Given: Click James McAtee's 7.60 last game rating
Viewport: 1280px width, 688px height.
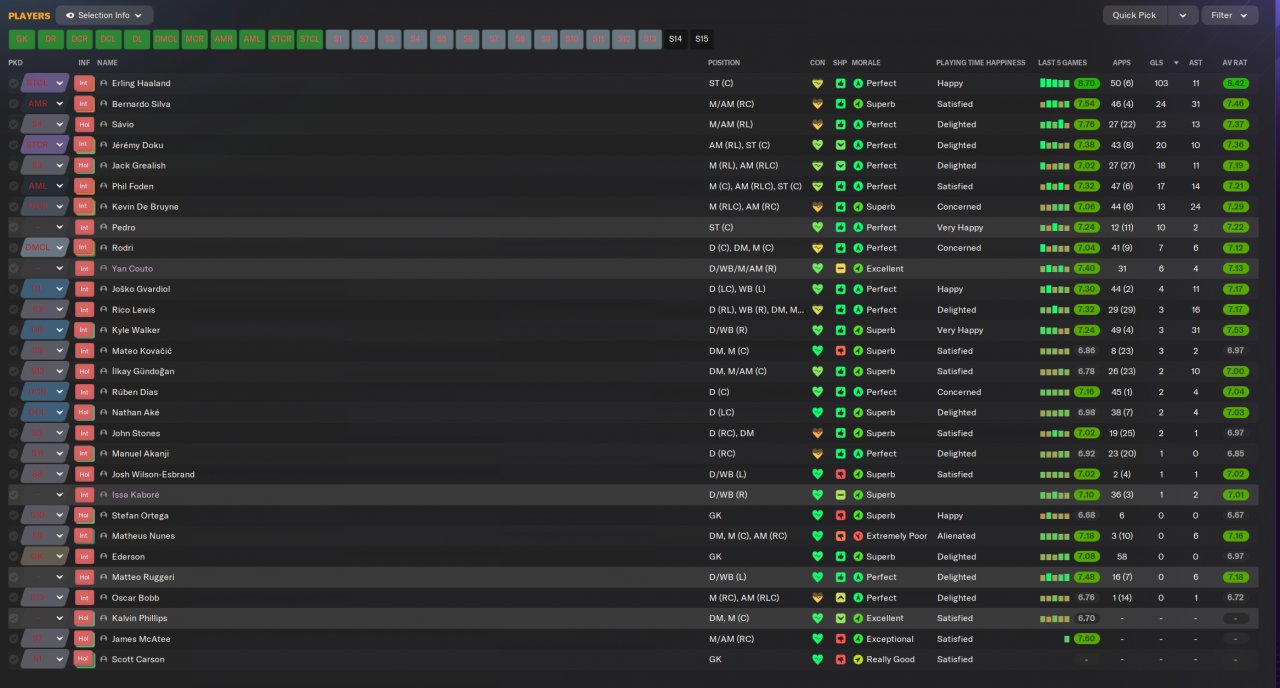Looking at the screenshot, I should click(1086, 639).
